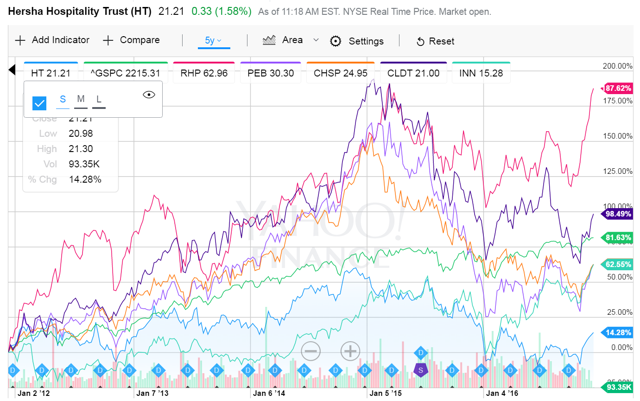Choose the S line size option
640x401 pixels.
(x=62, y=100)
